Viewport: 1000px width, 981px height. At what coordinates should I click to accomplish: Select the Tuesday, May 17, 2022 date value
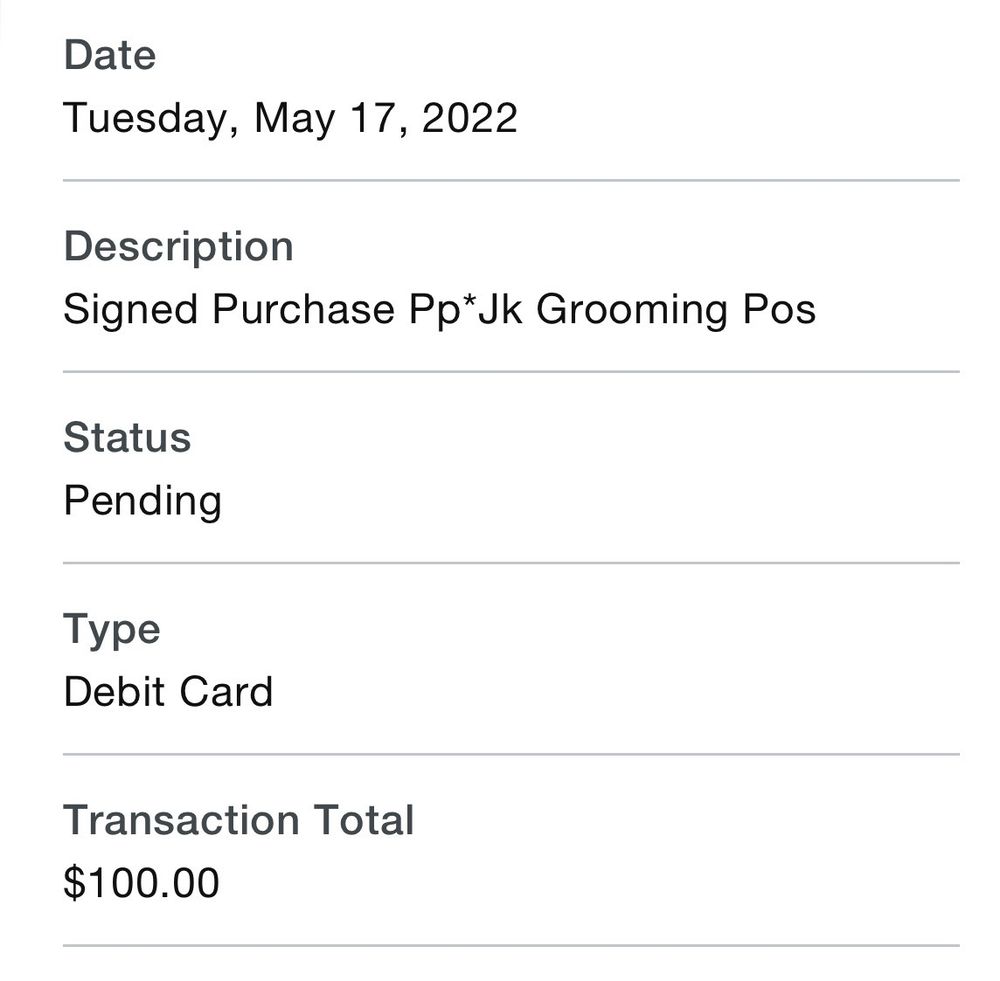290,118
